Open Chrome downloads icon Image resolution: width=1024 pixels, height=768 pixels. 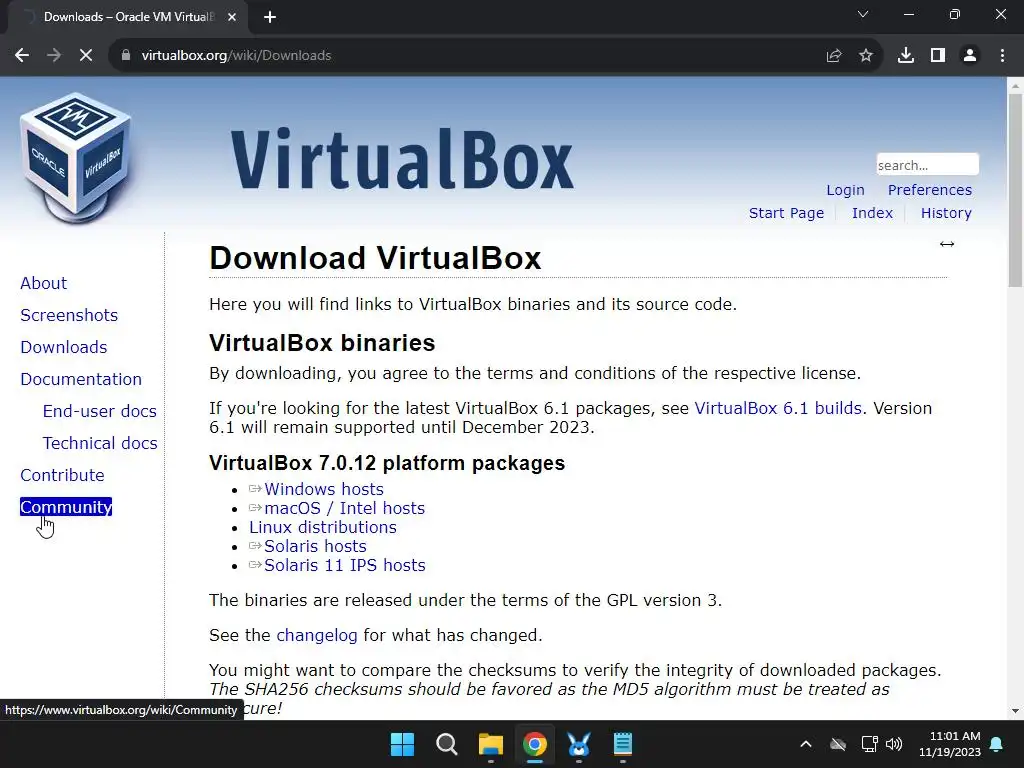(x=906, y=56)
